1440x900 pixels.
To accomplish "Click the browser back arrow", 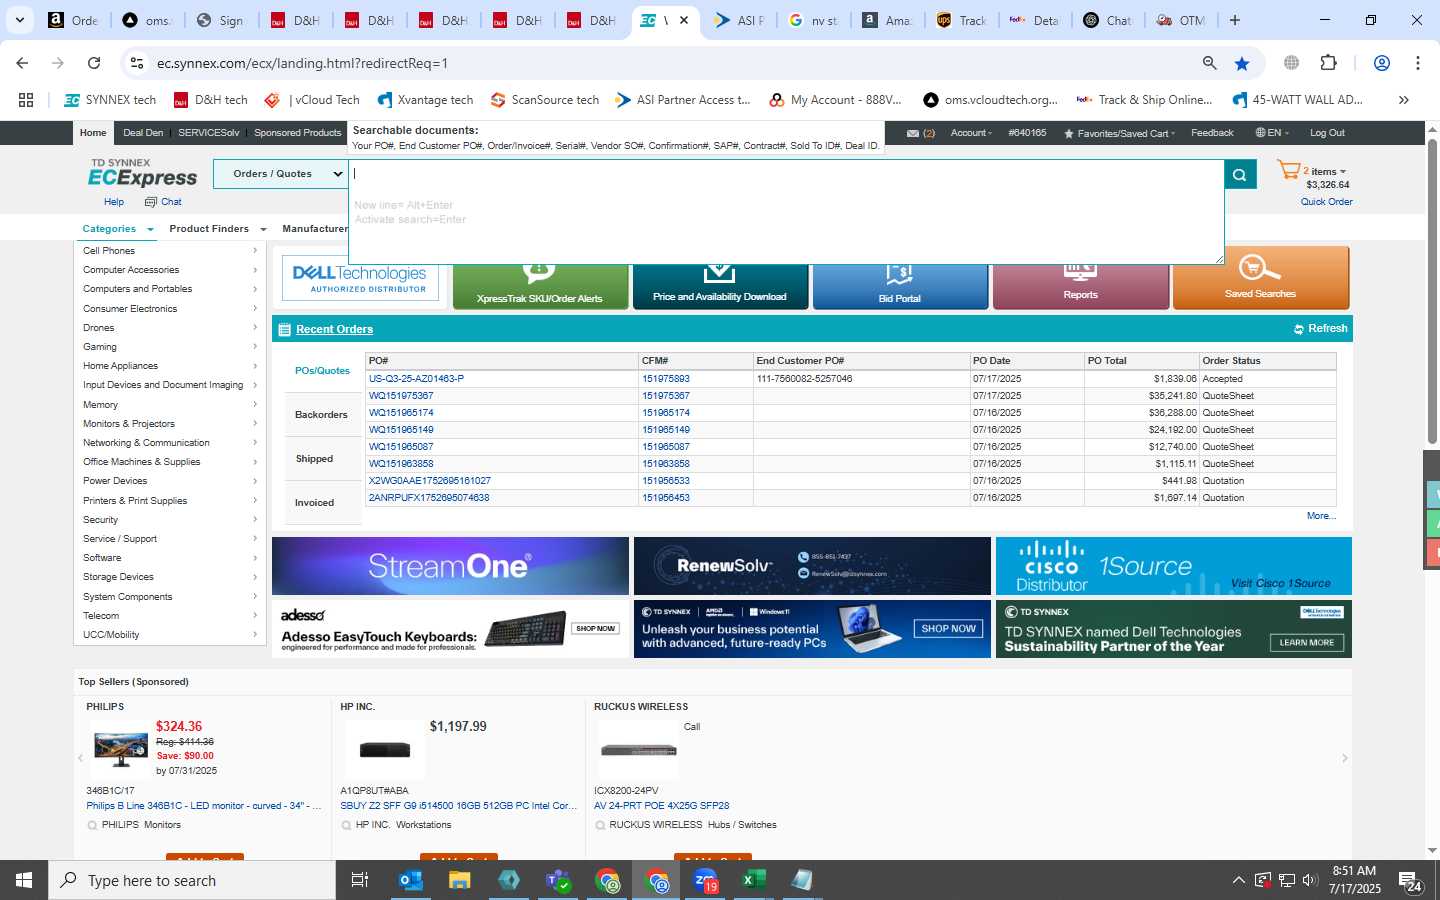I will [x=22, y=63].
